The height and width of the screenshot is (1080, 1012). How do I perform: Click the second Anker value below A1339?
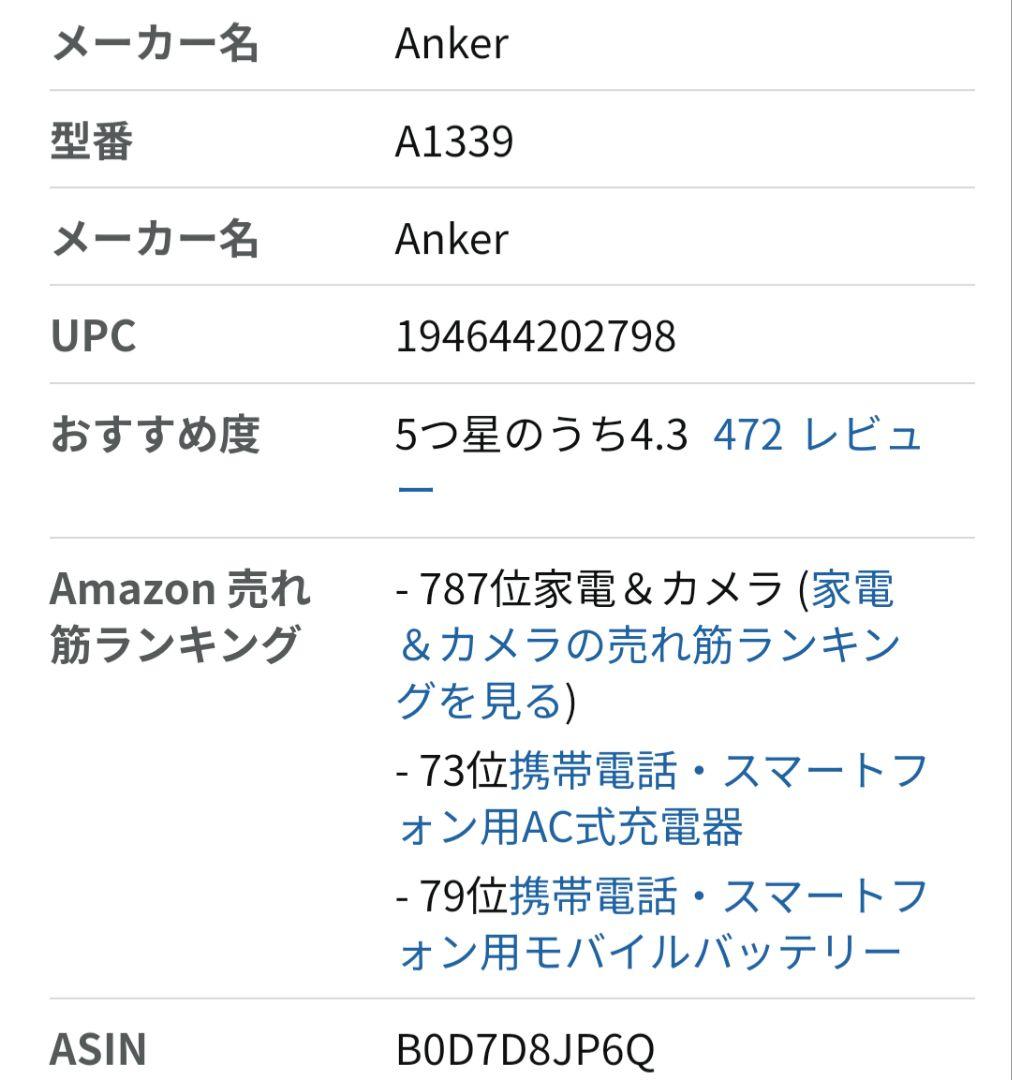tap(452, 238)
